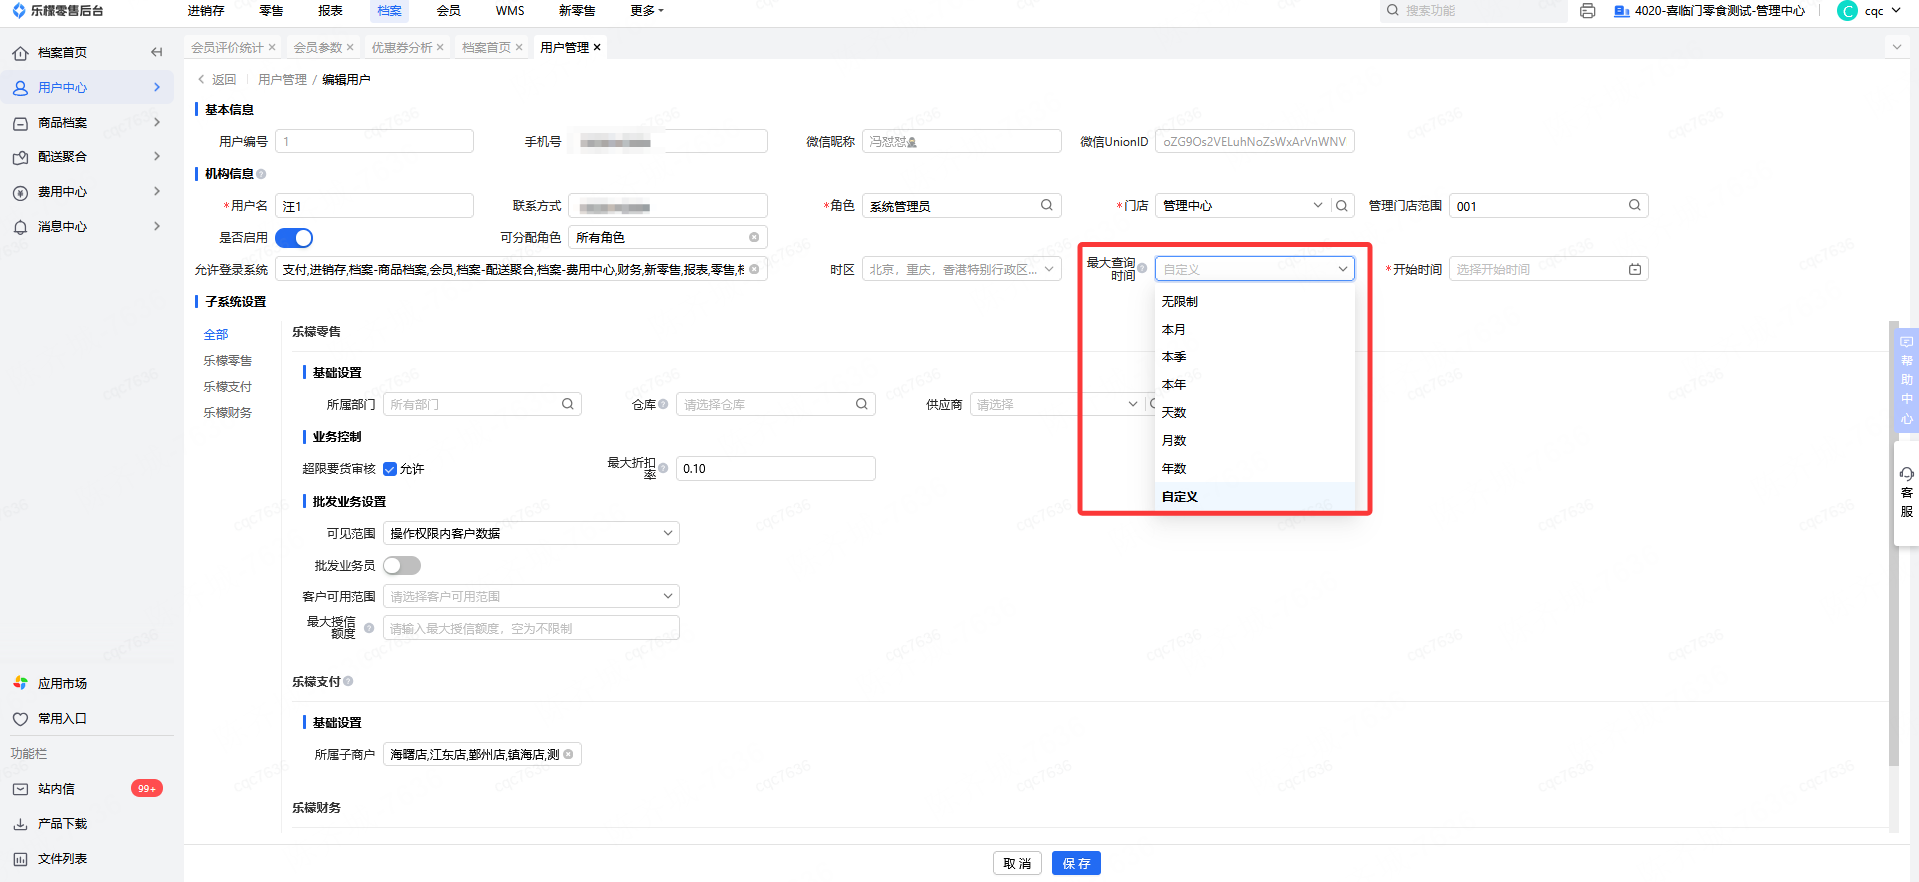Select 天数 option
The height and width of the screenshot is (882, 1919).
(x=1255, y=412)
